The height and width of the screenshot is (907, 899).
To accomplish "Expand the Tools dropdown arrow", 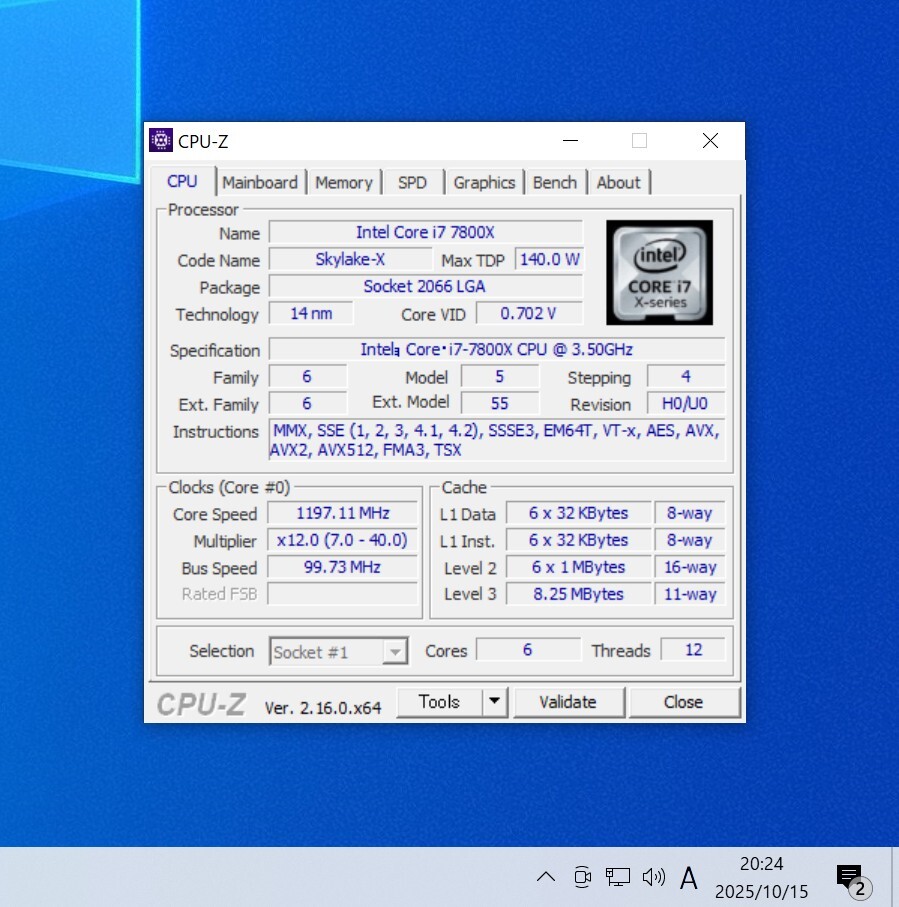I will point(495,702).
